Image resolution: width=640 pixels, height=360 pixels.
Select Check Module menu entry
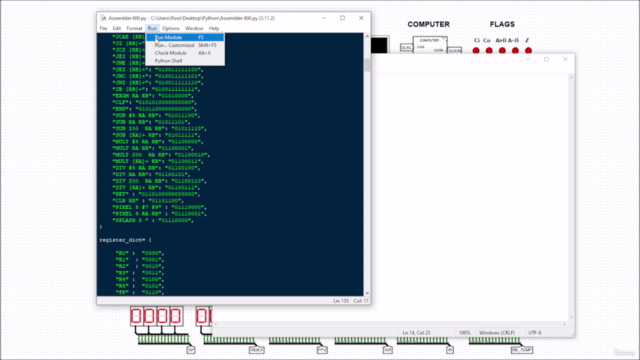185,53
